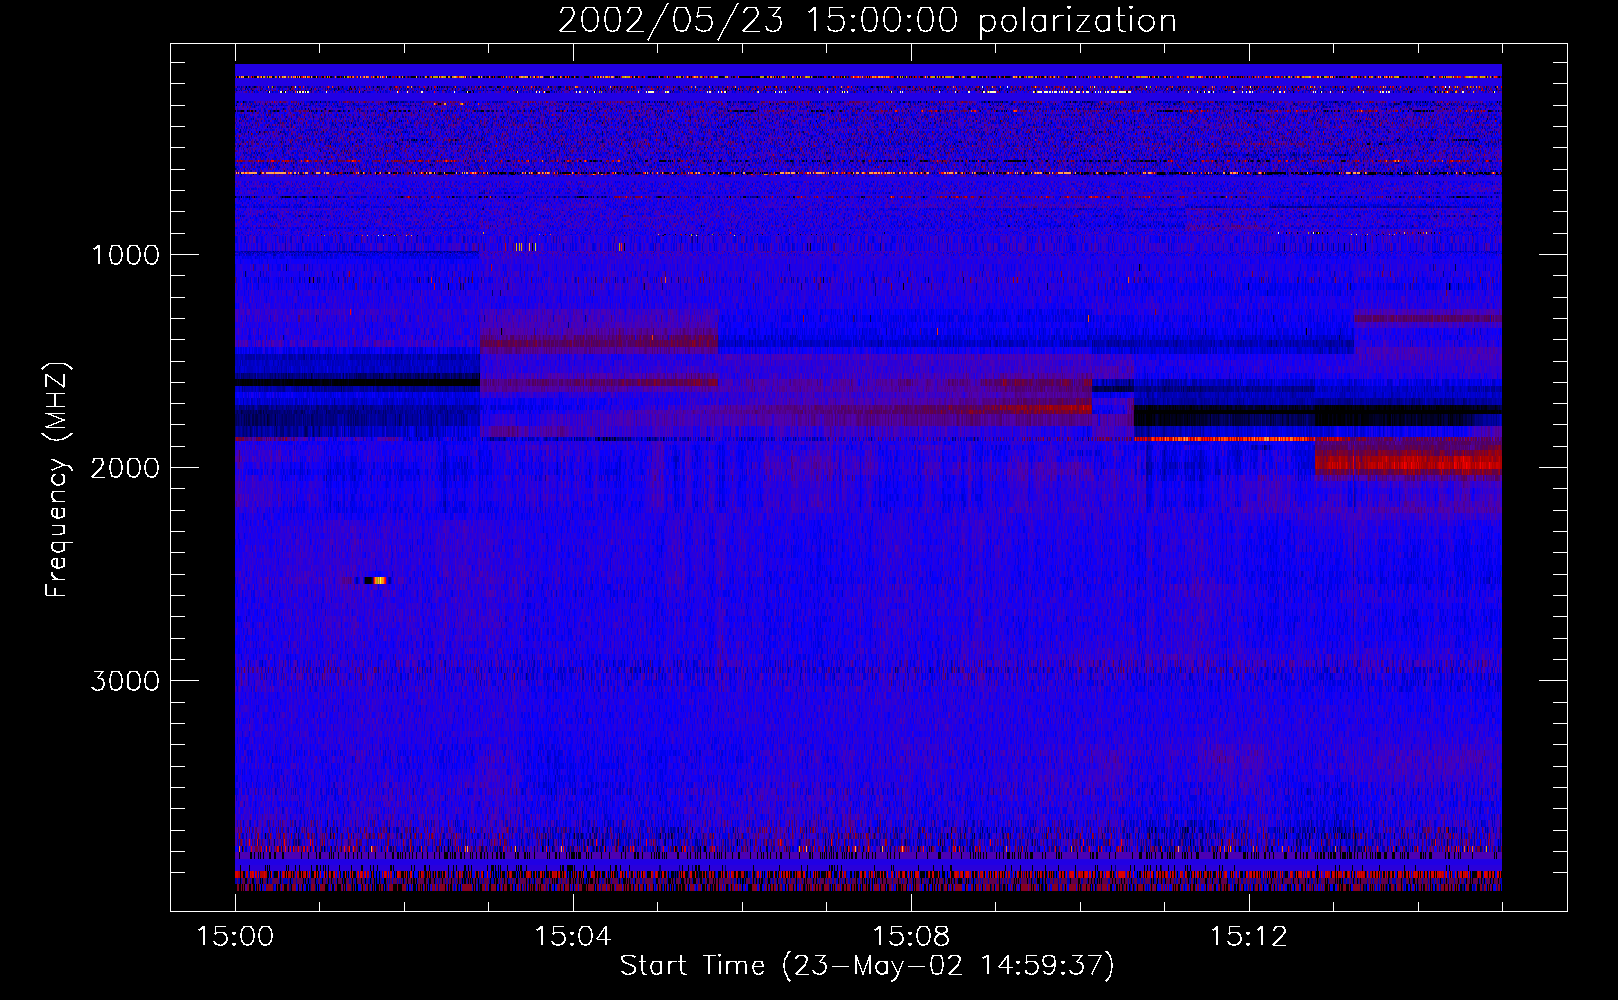Click the bright red emission patch near 2000 MHz
Image resolution: width=1618 pixels, height=1000 pixels.
point(1409,463)
